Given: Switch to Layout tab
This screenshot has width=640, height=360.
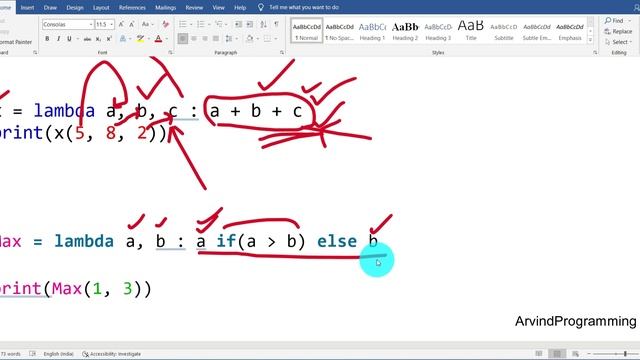Looking at the screenshot, I should (101, 7).
